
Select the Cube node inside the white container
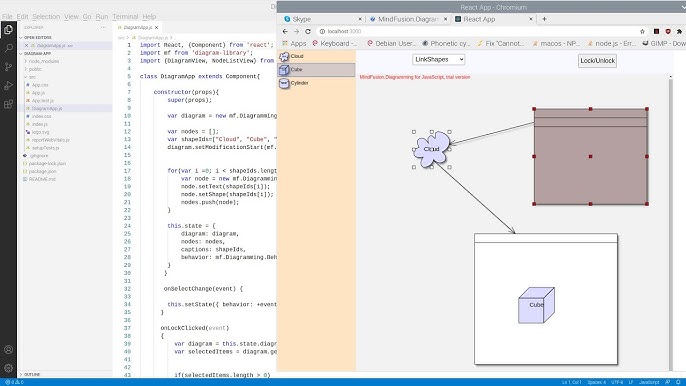(x=536, y=305)
